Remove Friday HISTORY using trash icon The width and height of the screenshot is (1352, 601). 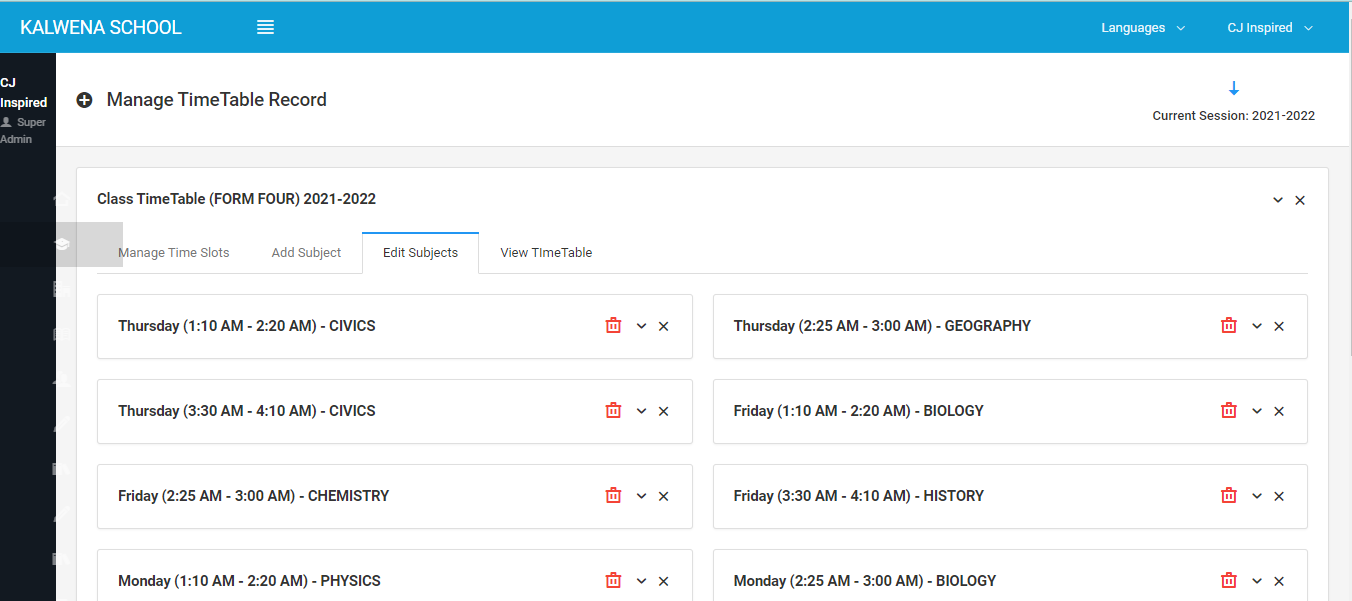pyautogui.click(x=1228, y=496)
